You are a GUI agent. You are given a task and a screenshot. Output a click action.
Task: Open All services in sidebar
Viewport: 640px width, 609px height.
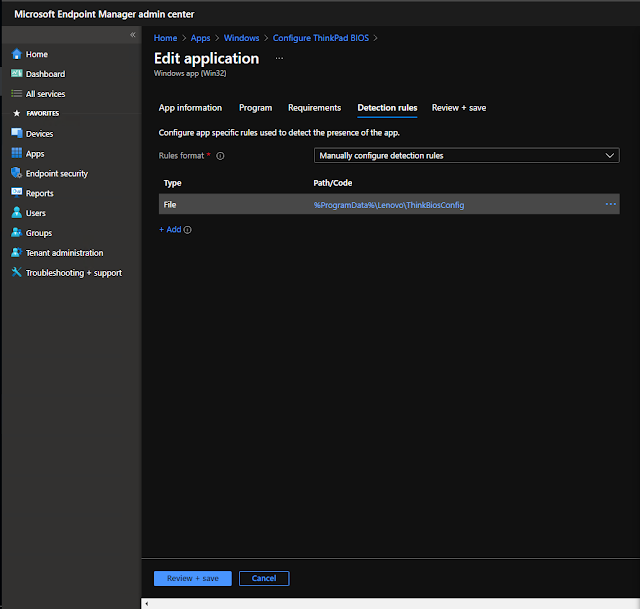click(45, 94)
